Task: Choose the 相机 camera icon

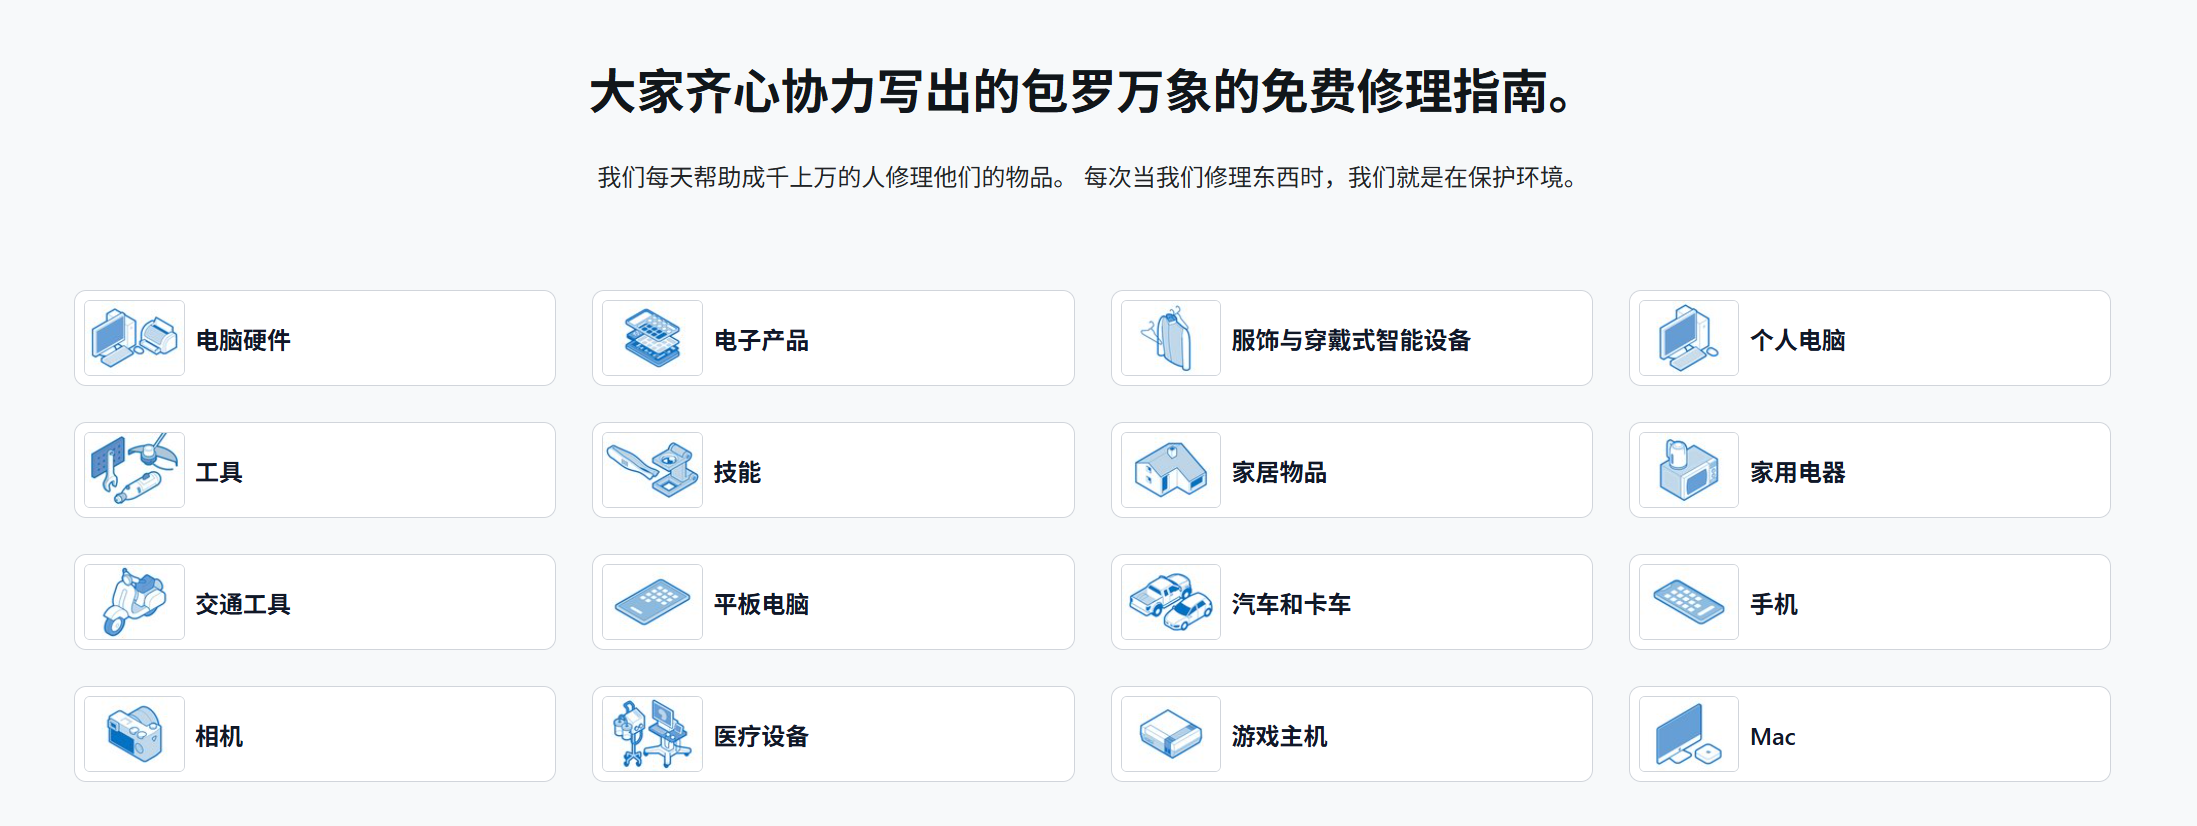Action: 134,734
